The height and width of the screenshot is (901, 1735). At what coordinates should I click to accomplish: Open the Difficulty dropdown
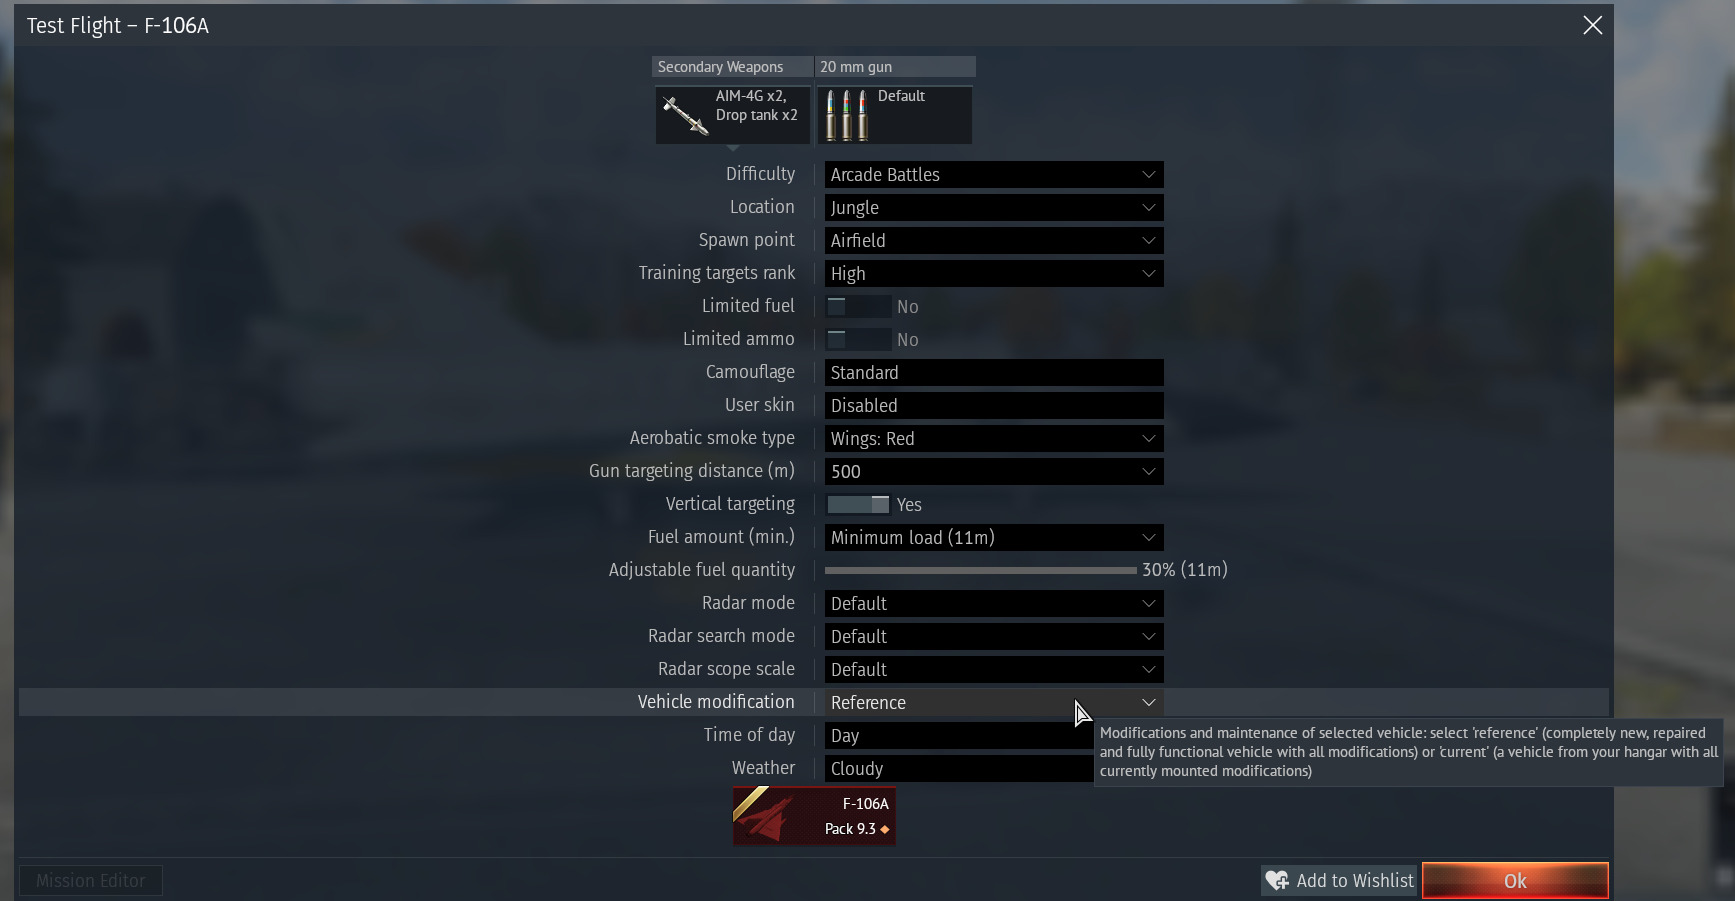pyautogui.click(x=993, y=174)
